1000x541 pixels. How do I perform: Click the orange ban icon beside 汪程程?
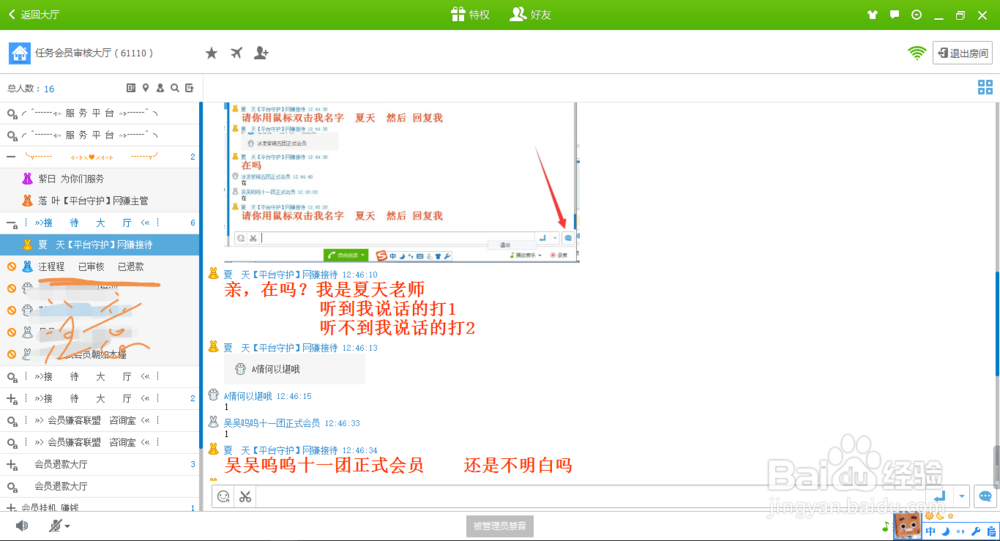point(11,267)
